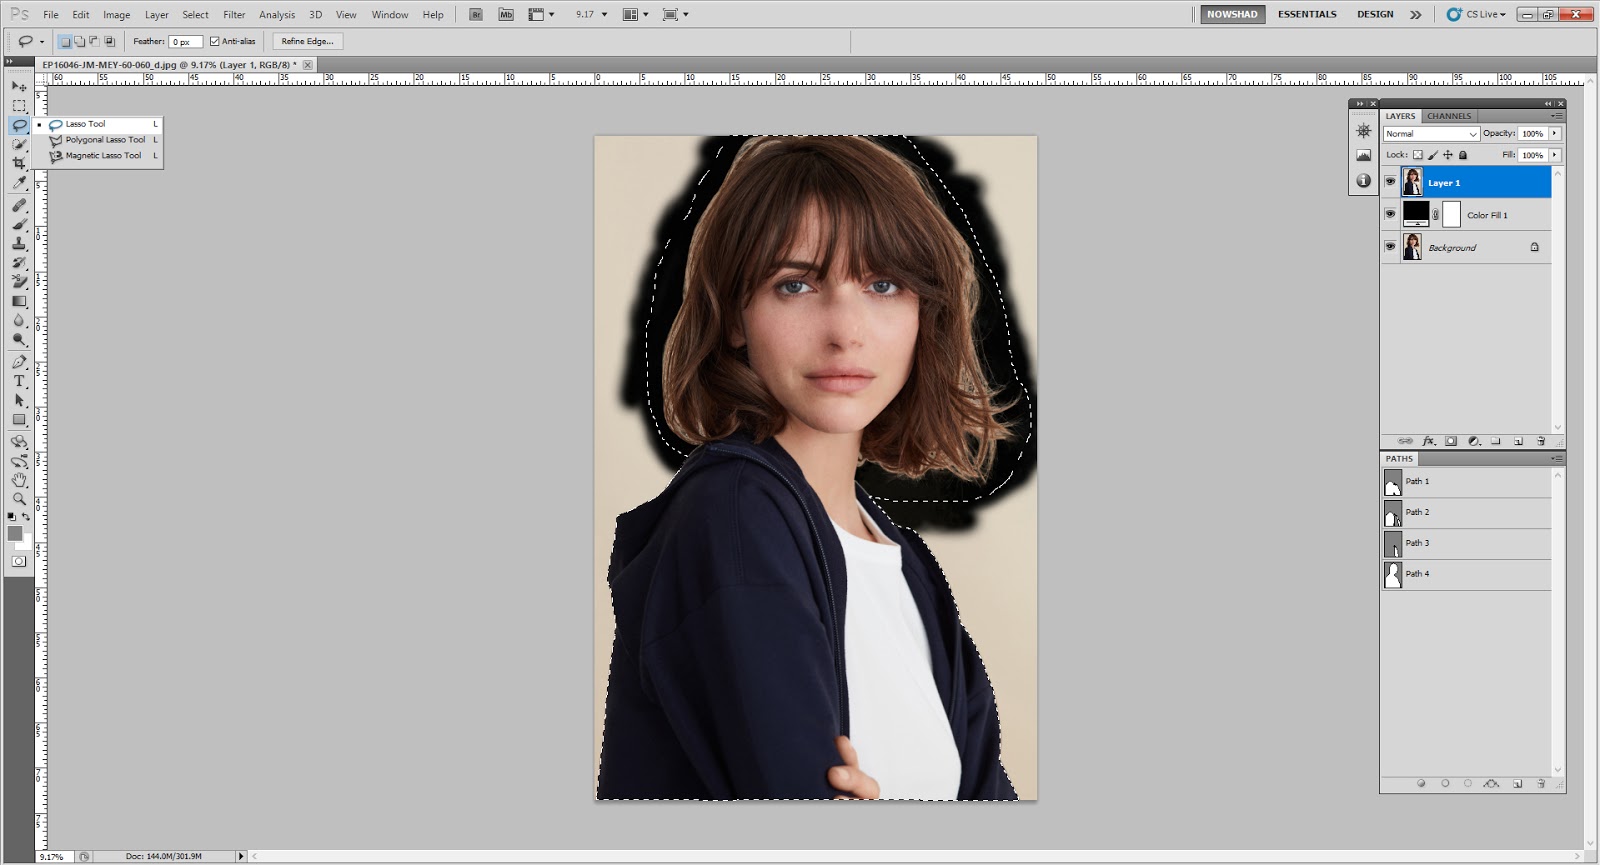Open the layer Opacity slider arrow

[x=1554, y=133]
